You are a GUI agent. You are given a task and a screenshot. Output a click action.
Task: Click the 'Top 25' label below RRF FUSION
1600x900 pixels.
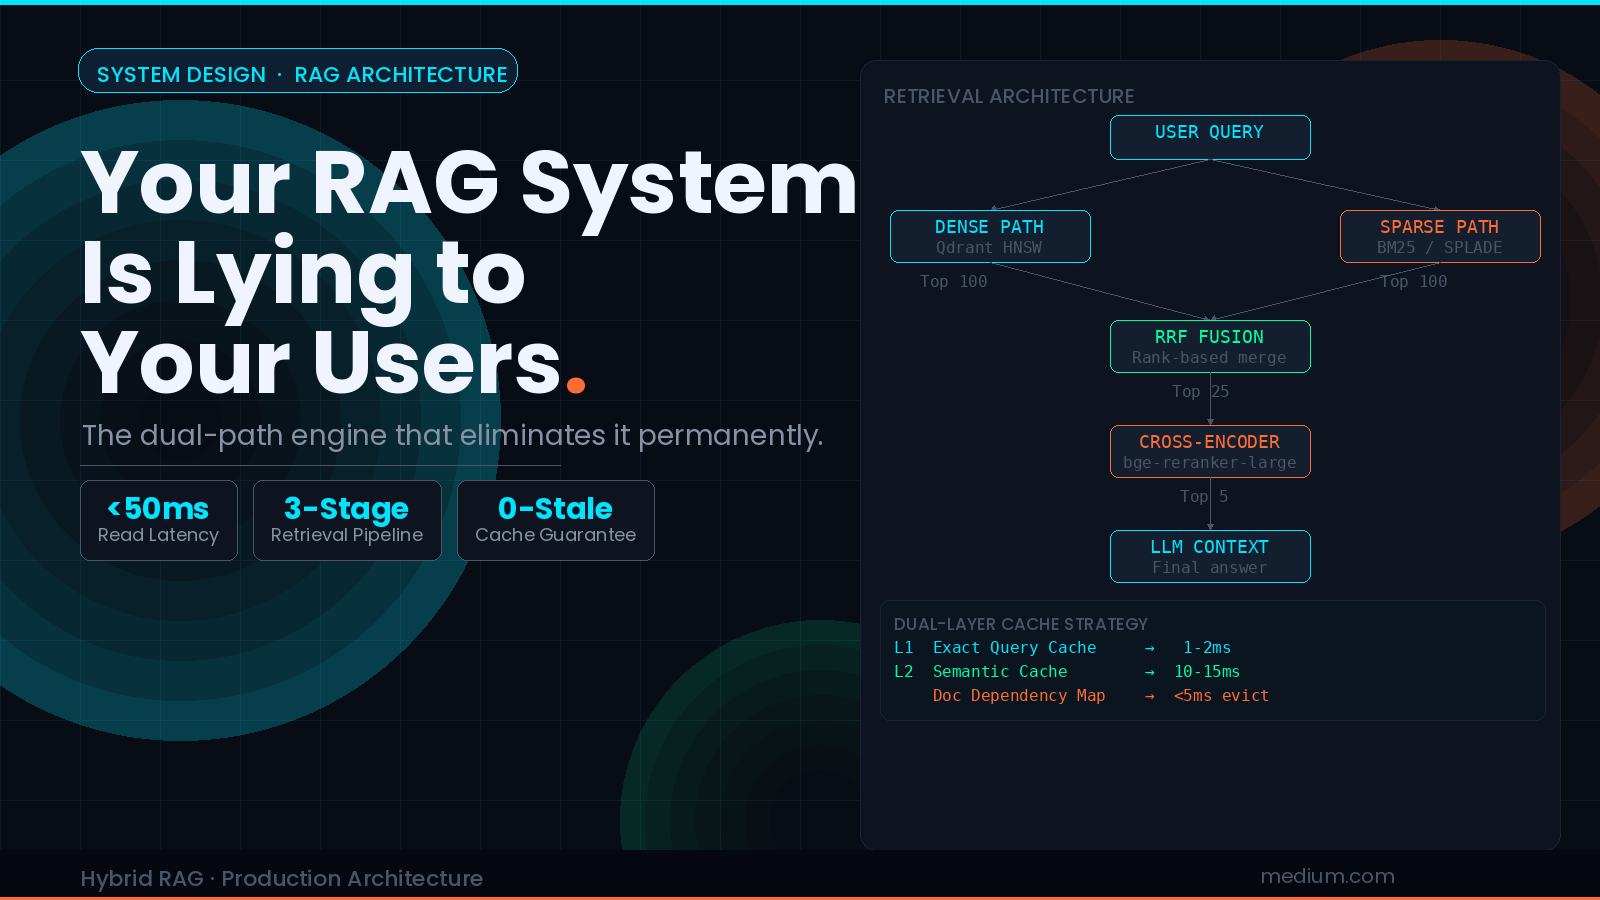(x=1201, y=392)
